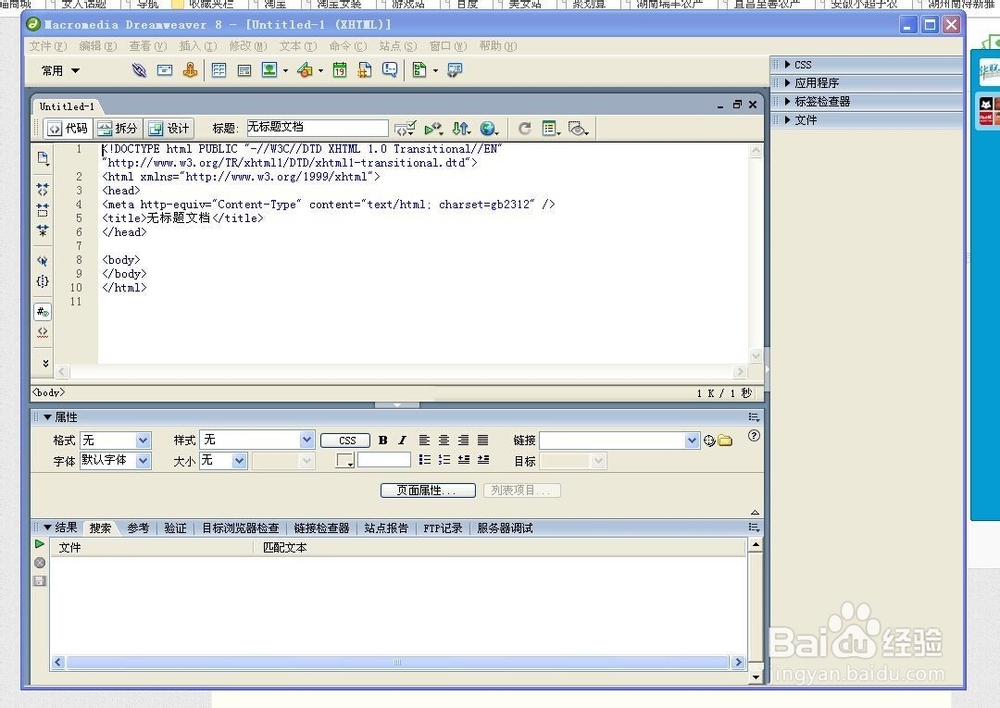
Task: Browse for link file folder icon
Action: pos(725,441)
